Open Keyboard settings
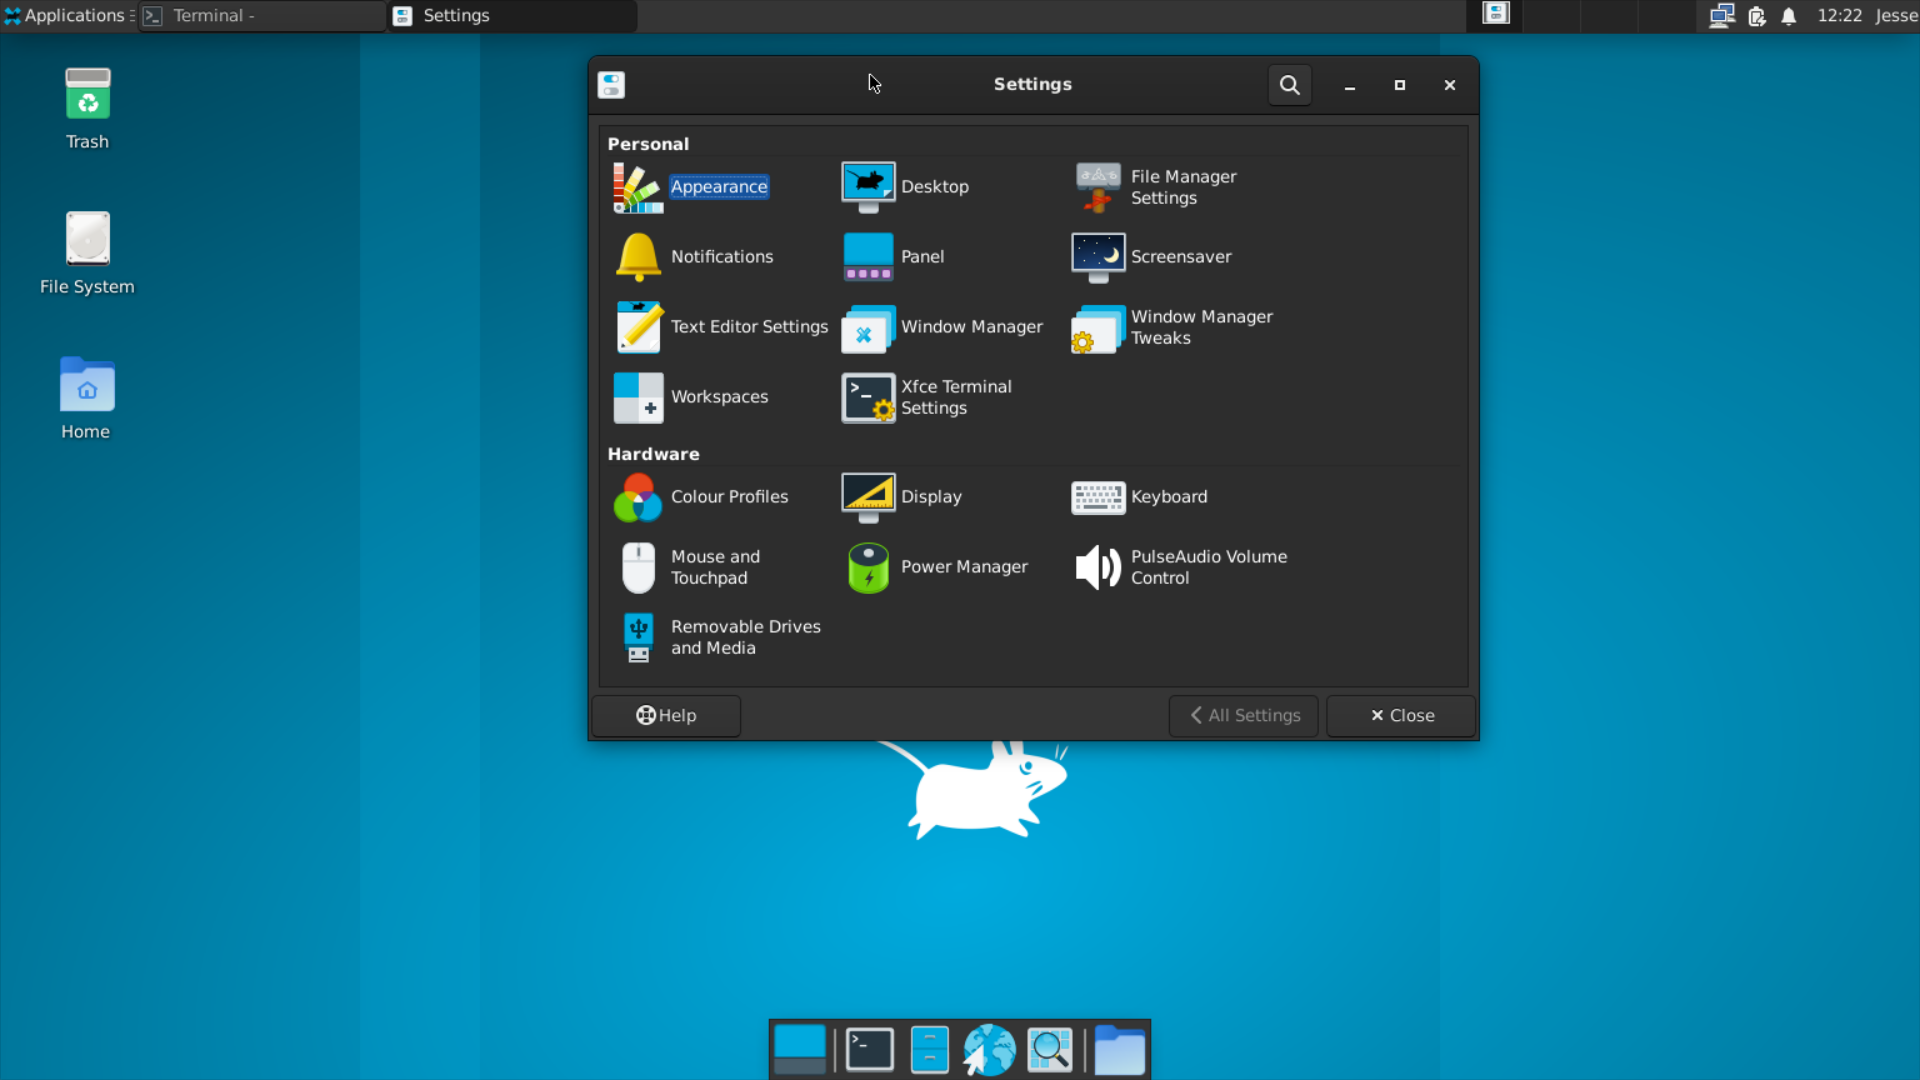1920x1080 pixels. [1140, 497]
